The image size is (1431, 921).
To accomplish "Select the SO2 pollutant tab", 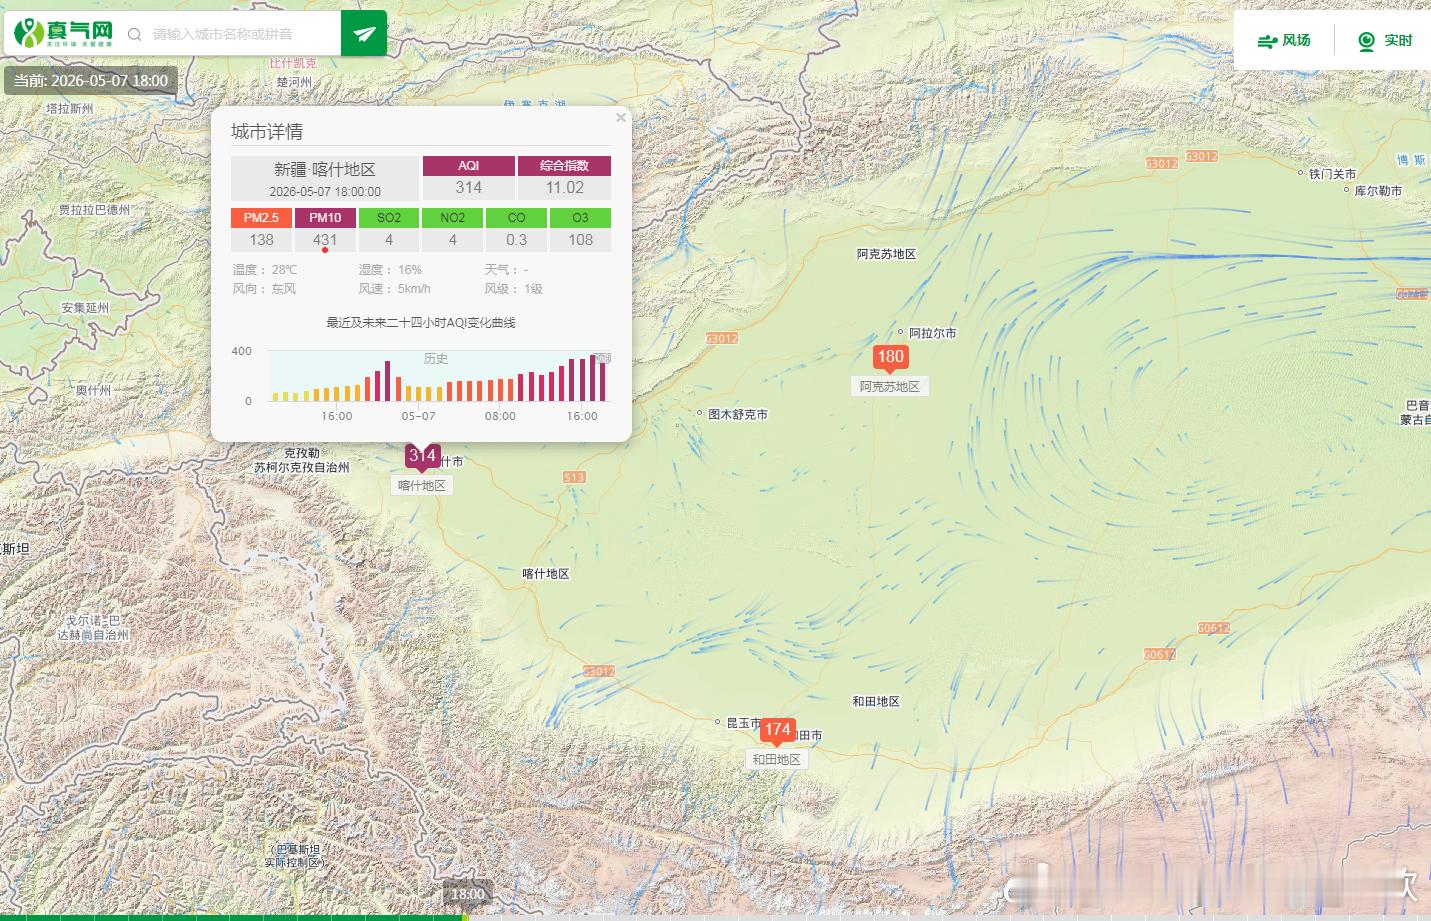I will pyautogui.click(x=389, y=217).
